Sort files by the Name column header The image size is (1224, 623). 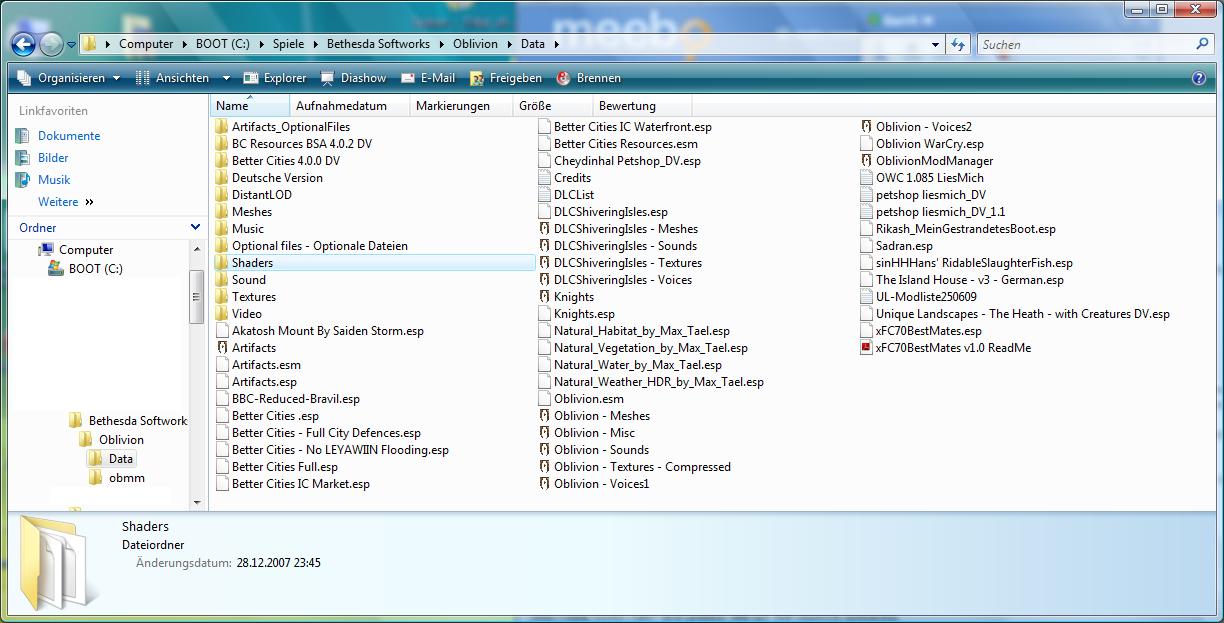pos(232,106)
